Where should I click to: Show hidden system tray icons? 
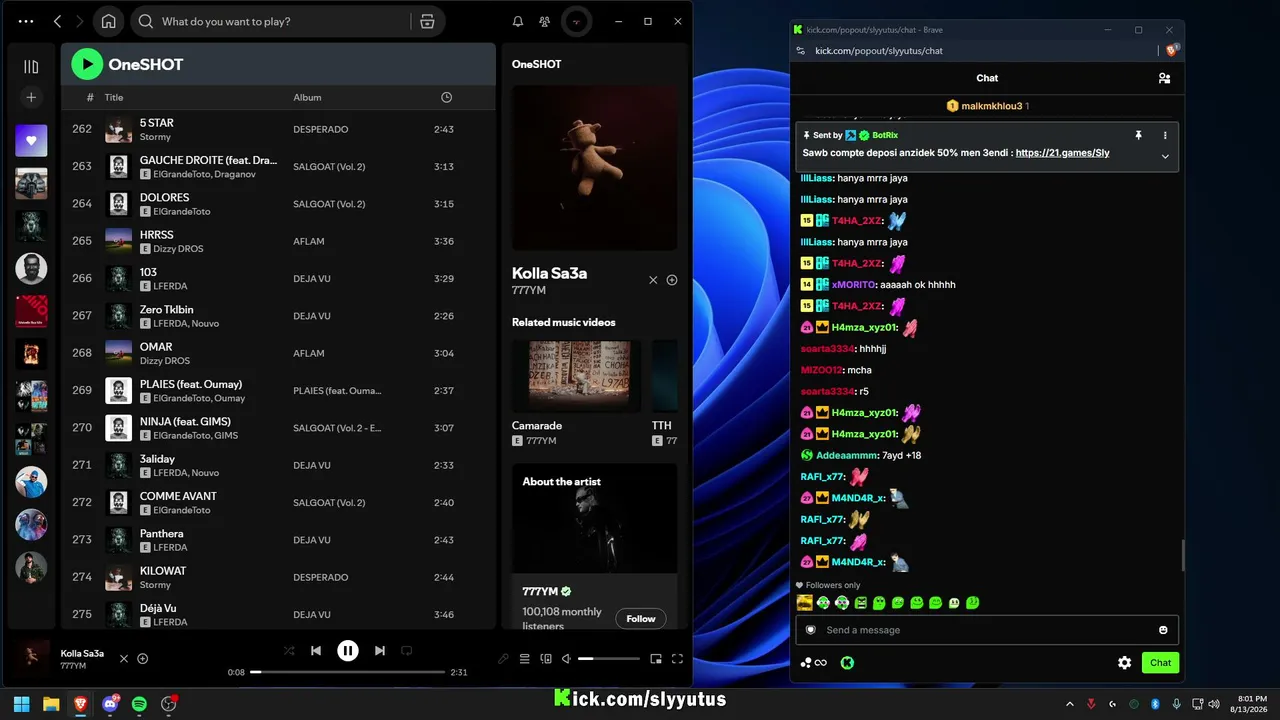[x=1069, y=704]
